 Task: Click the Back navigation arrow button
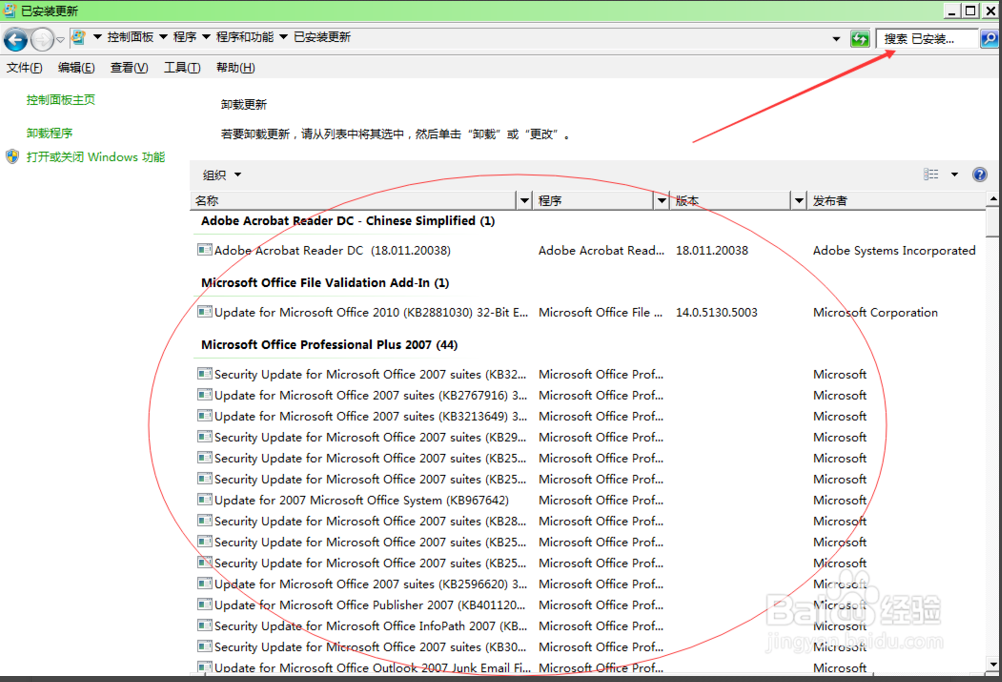pos(16,39)
